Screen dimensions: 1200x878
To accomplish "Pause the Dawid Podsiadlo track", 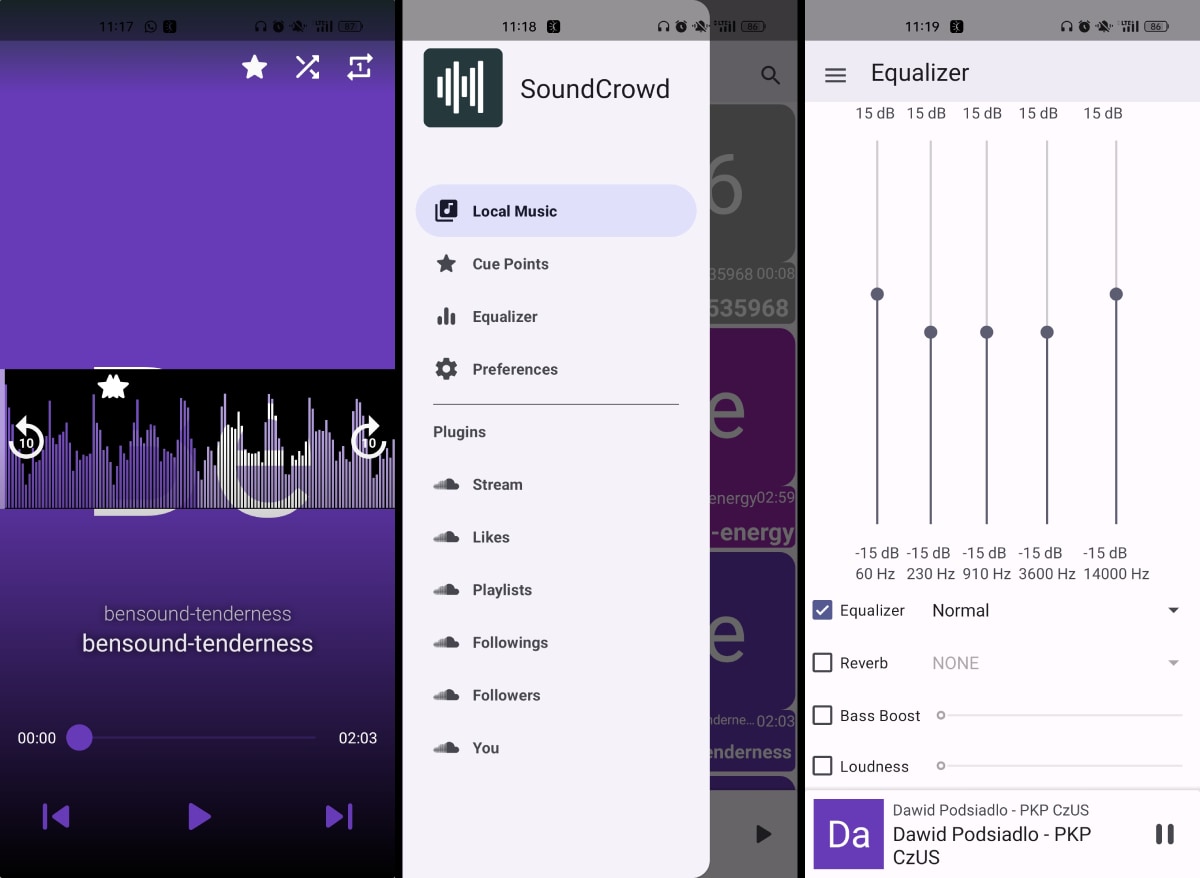I will click(x=1164, y=834).
